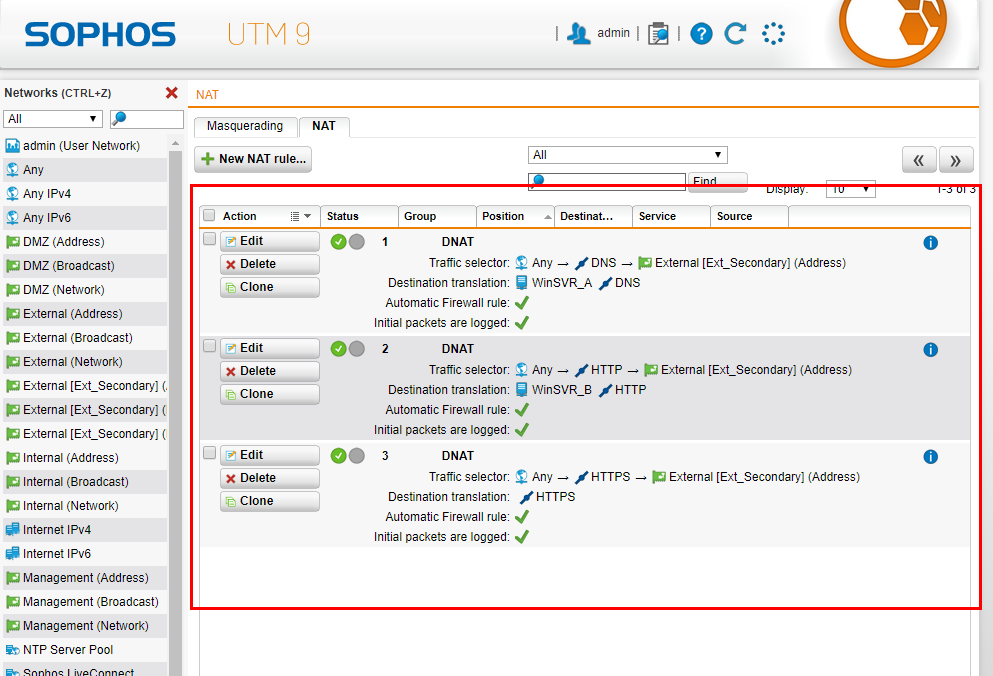Expand the Action column dropdown arrow

(x=308, y=216)
